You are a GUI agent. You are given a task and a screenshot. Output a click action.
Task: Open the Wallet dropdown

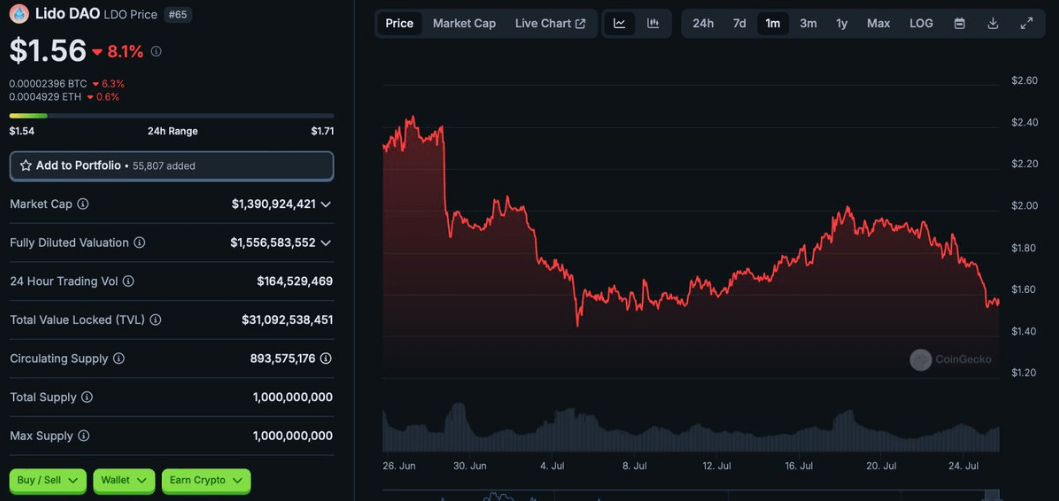pyautogui.click(x=124, y=480)
